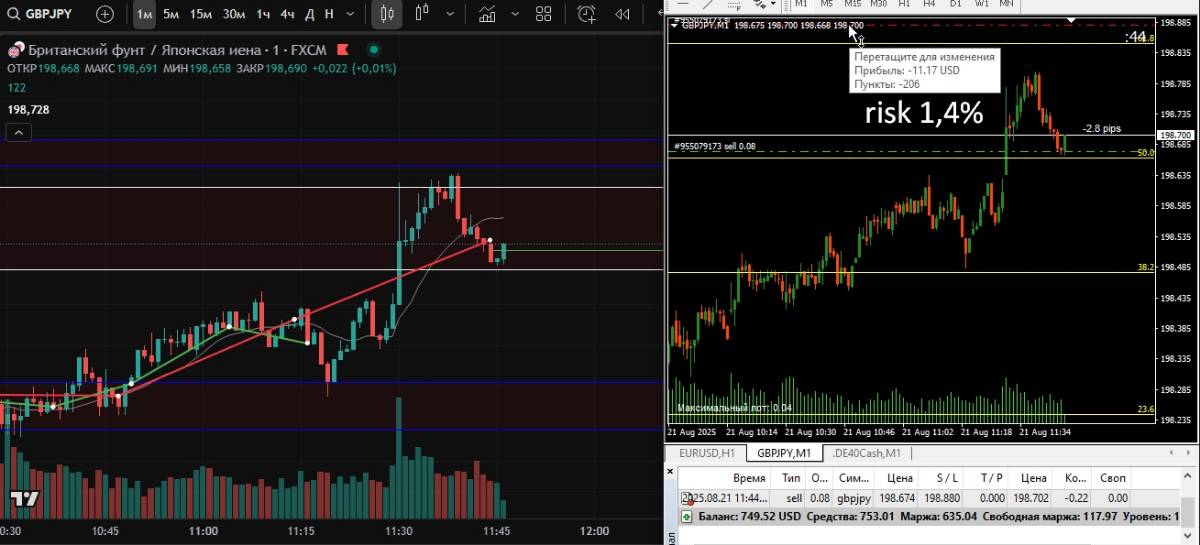Click the Время column header
This screenshot has height=545, width=1200.
tap(749, 478)
